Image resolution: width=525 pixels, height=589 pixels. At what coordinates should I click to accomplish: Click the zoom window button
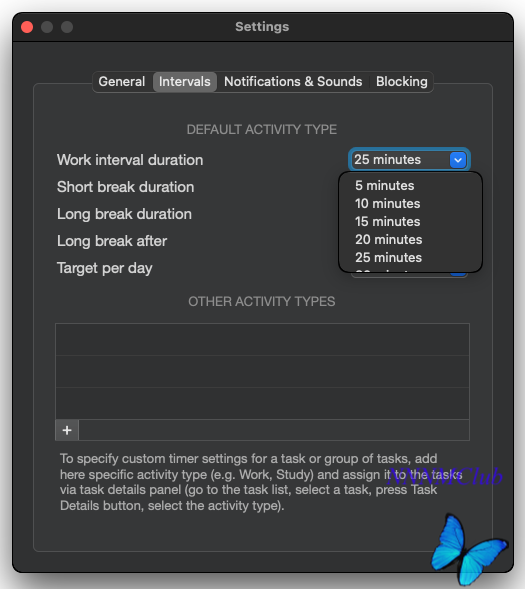pyautogui.click(x=67, y=27)
